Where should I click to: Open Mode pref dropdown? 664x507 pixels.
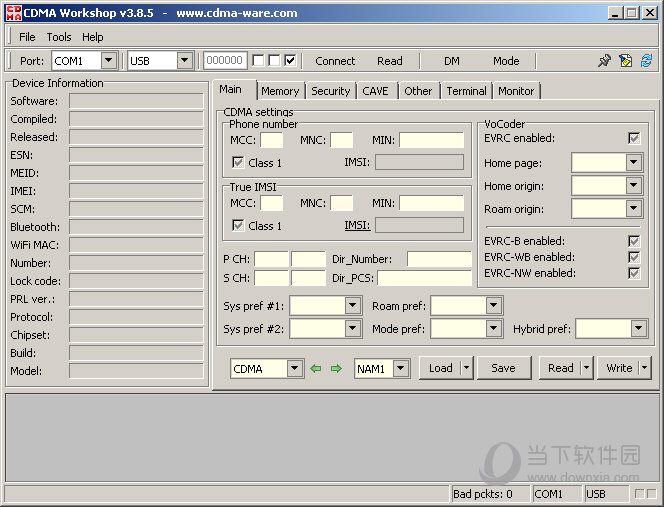493,328
